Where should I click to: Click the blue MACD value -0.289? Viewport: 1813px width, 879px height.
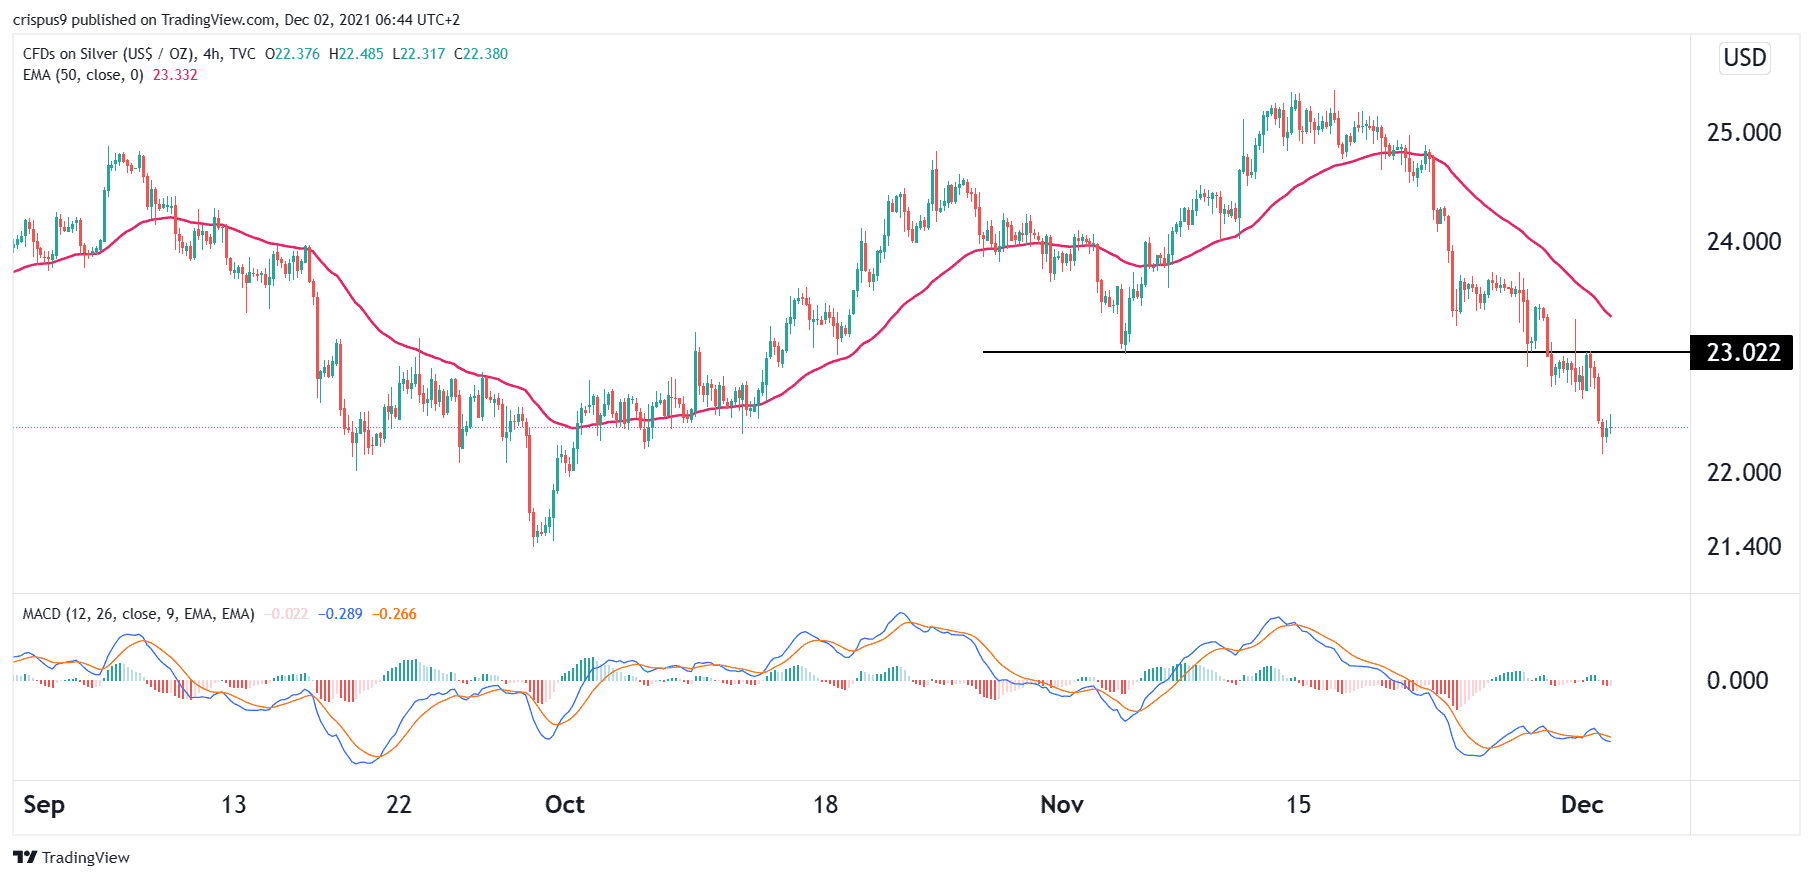[x=340, y=614]
